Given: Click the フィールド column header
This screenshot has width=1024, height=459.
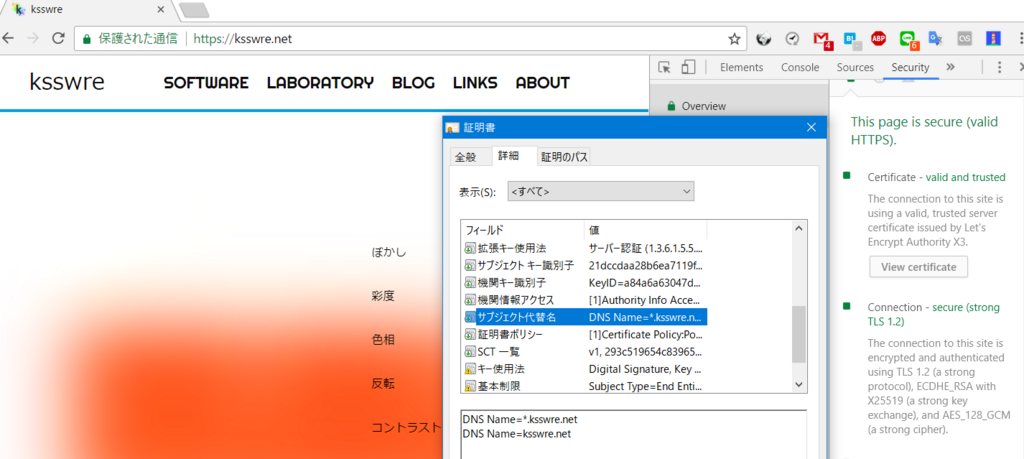Looking at the screenshot, I should [x=522, y=230].
